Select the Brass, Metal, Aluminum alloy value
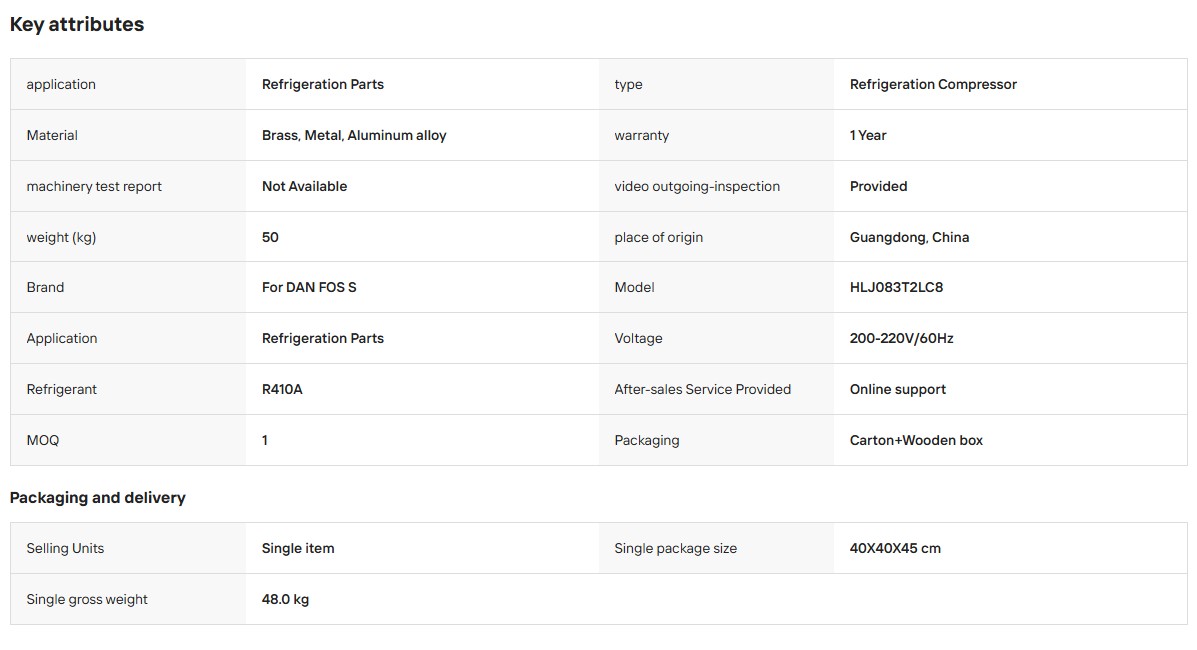 (353, 135)
